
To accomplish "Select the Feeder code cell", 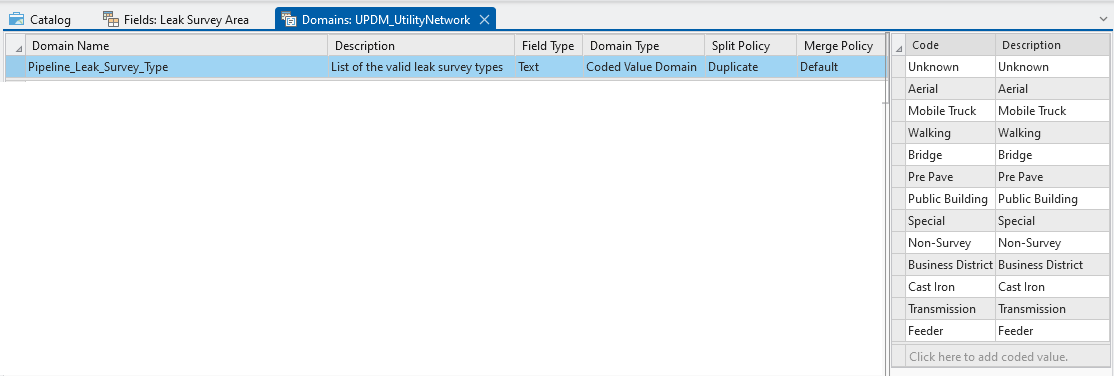I will [x=951, y=331].
